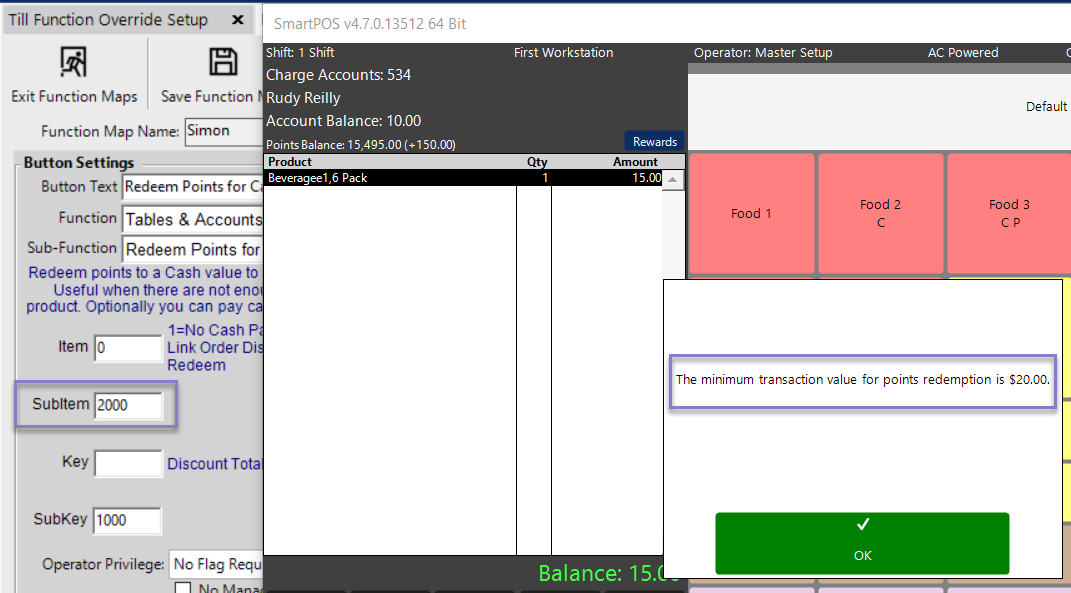
Task: Open the Operator Privilege dropdown
Action: pos(216,564)
